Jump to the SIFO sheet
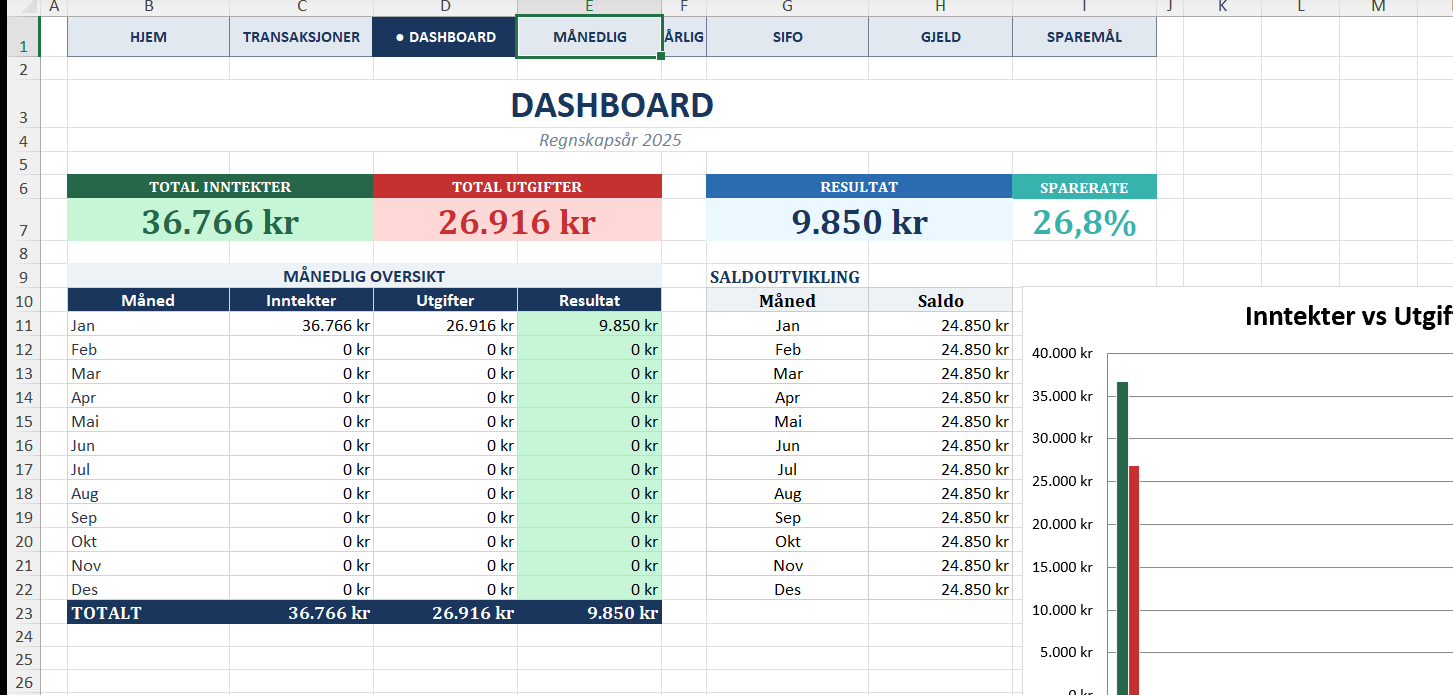 (787, 37)
